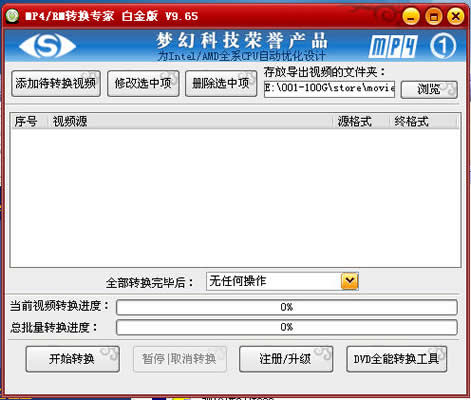The height and width of the screenshot is (400, 471).
Task: Click 浏览 to browse output folder
Action: click(429, 89)
